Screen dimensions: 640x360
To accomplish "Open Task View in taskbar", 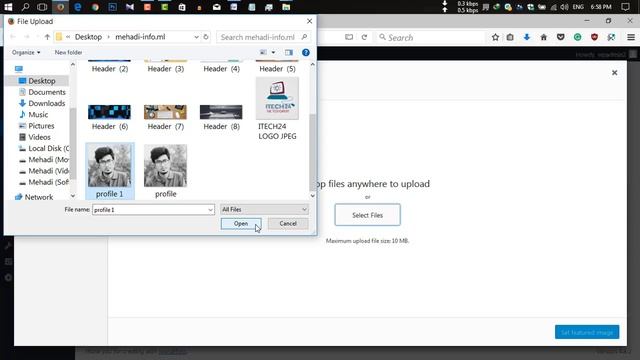I will pos(42,7).
